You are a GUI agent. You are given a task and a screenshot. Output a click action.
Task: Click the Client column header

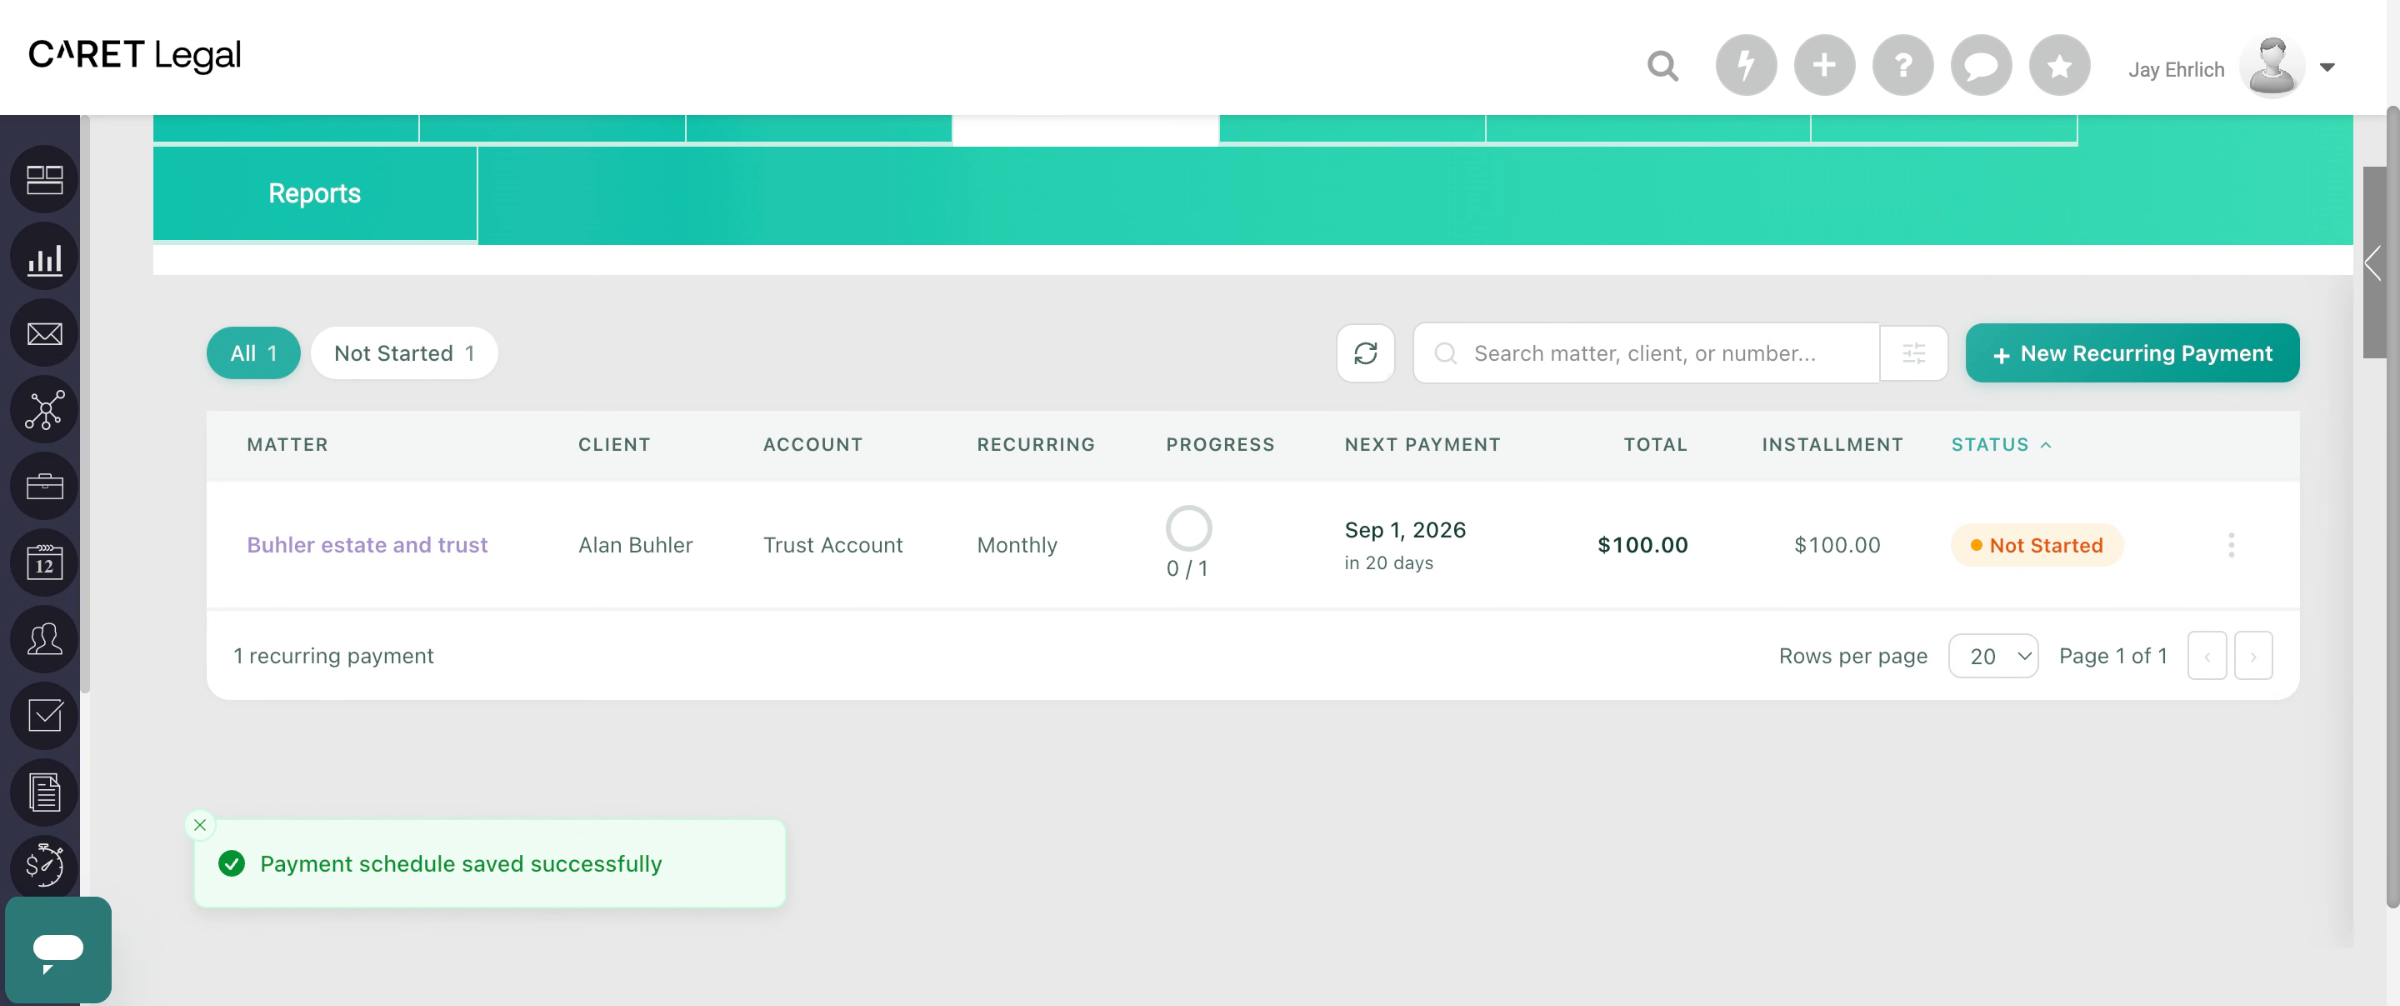coord(614,445)
